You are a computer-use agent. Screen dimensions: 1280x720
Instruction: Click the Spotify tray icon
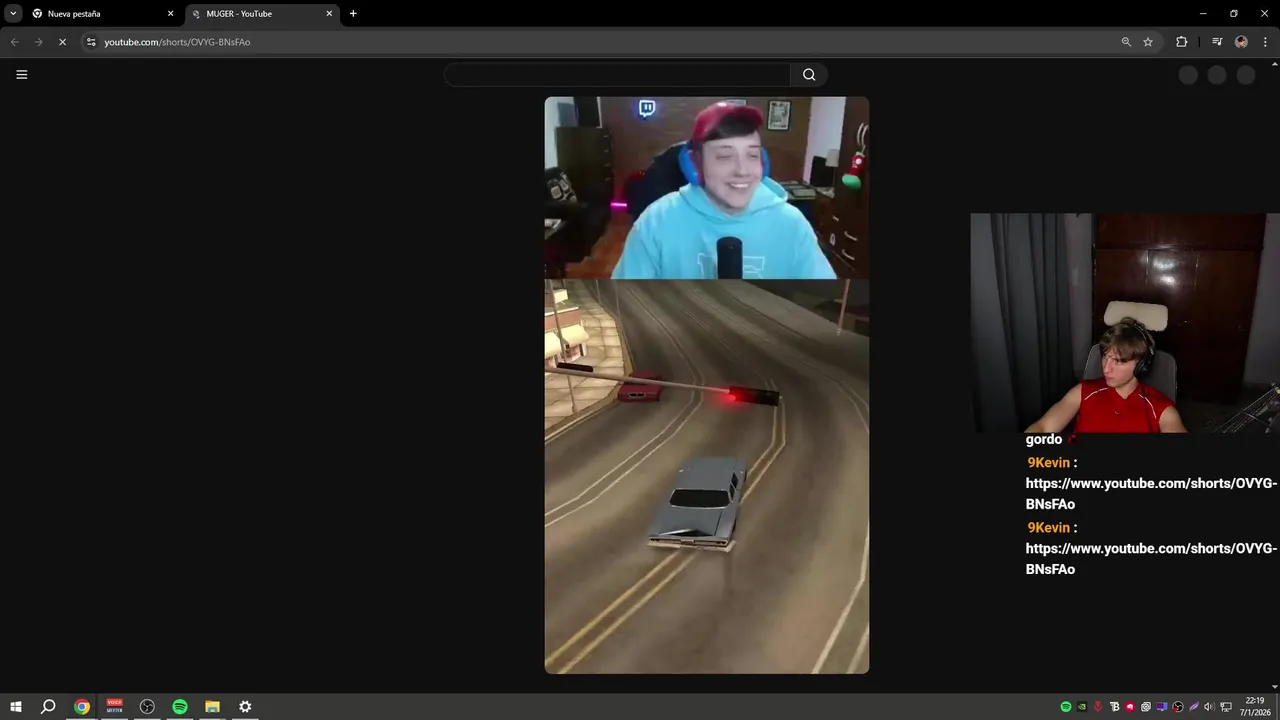tap(1066, 707)
